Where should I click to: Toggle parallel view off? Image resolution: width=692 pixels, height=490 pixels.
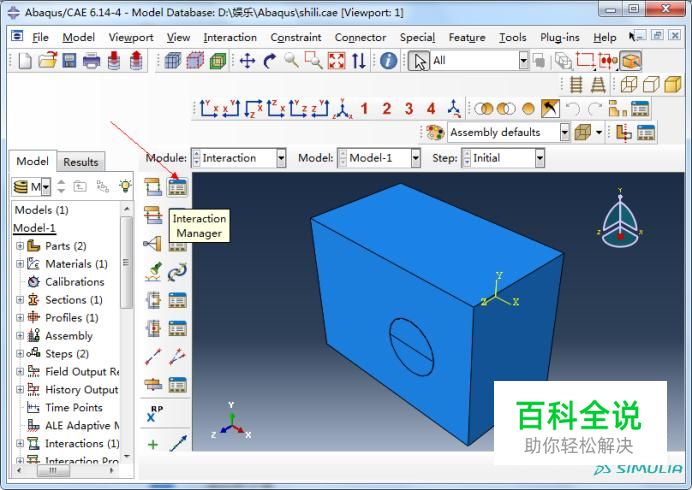pyautogui.click(x=576, y=84)
